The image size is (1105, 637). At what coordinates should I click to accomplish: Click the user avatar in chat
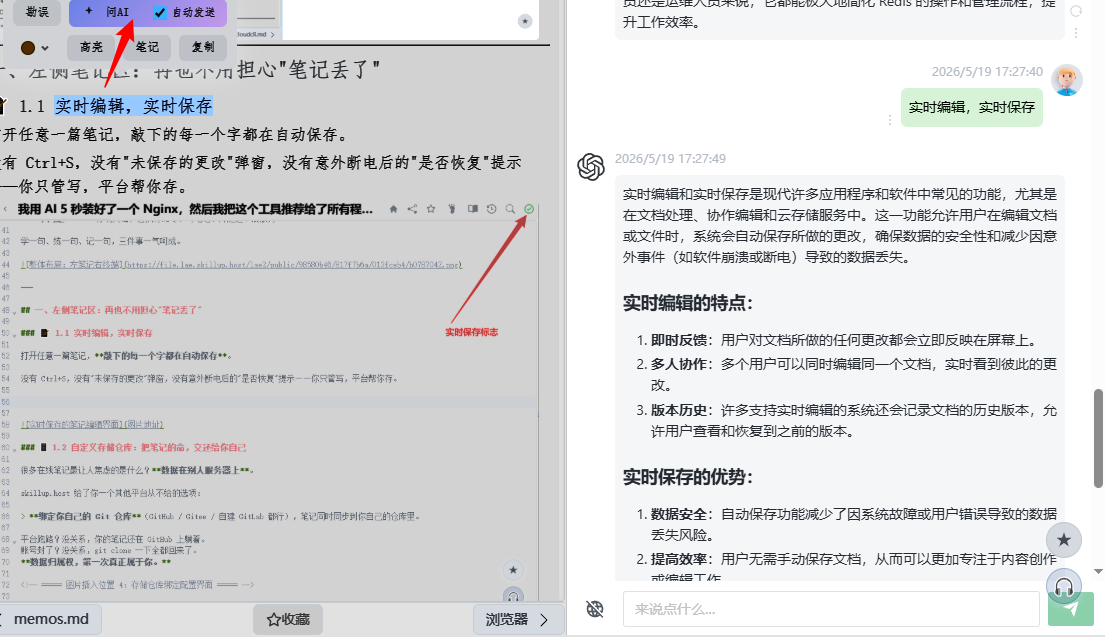point(1067,80)
